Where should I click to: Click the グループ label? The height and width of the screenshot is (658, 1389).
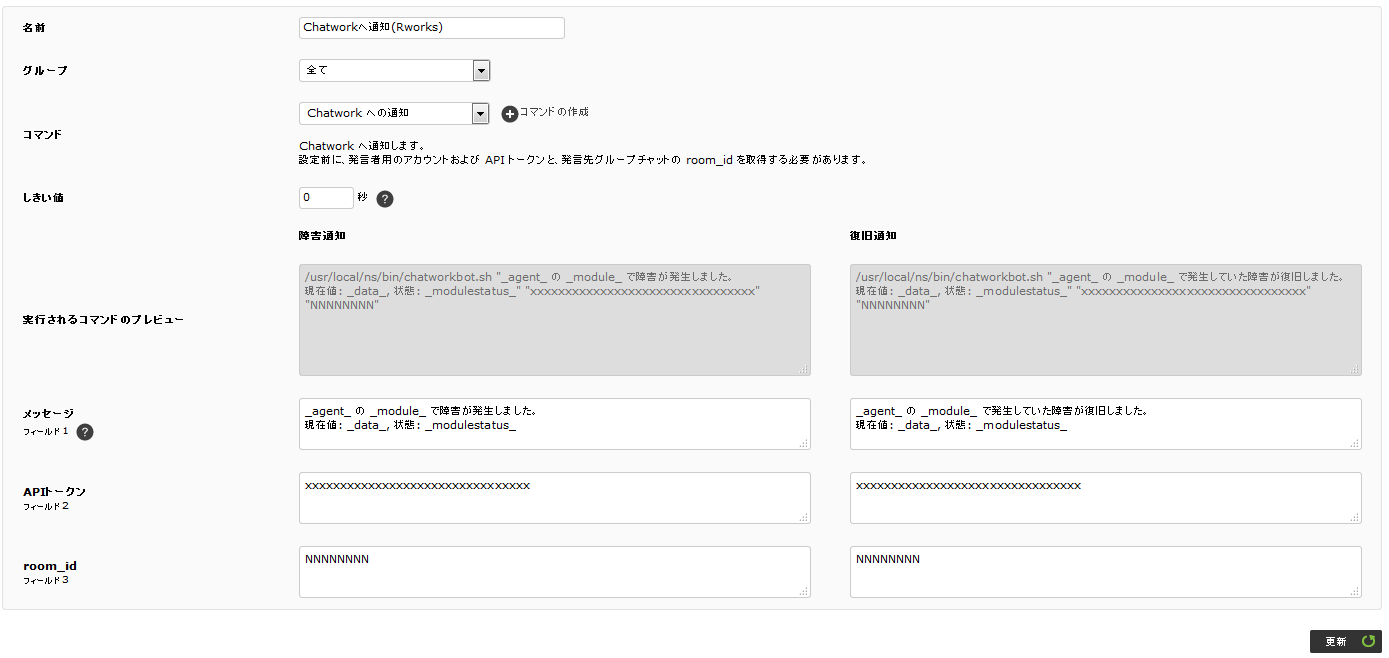(45, 71)
